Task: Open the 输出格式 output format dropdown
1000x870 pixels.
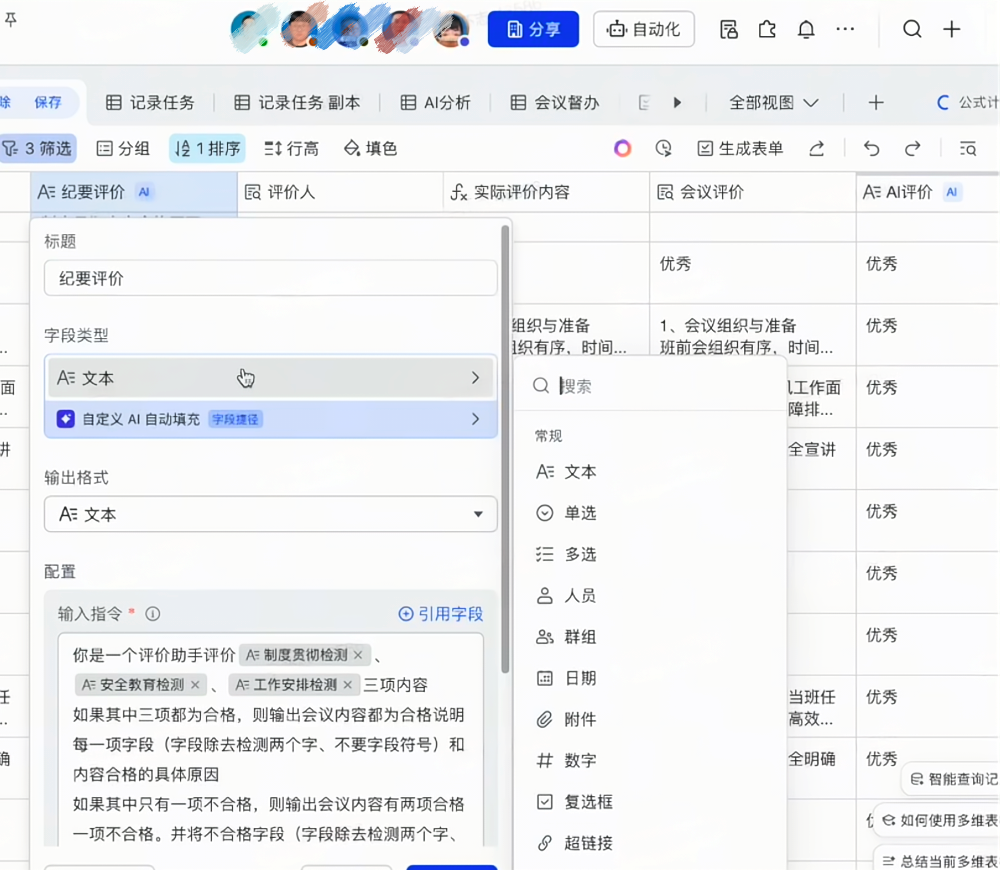Action: [x=270, y=514]
